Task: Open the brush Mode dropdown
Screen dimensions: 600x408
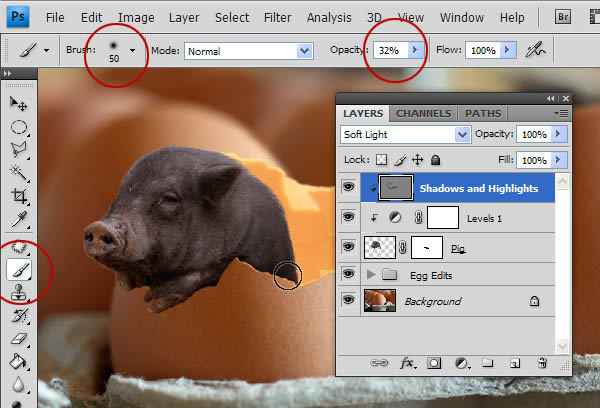Action: pos(305,51)
